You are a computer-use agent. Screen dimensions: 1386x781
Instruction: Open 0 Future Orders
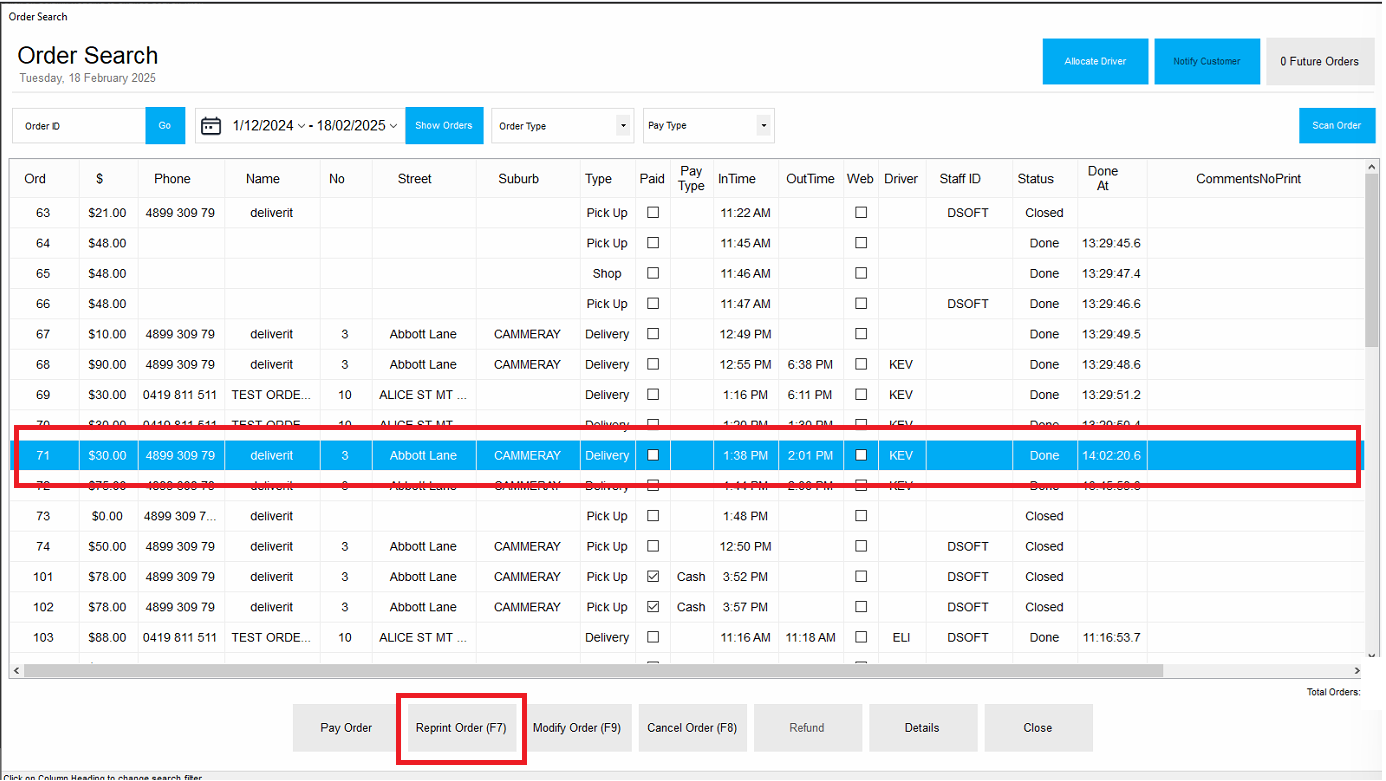(1320, 61)
